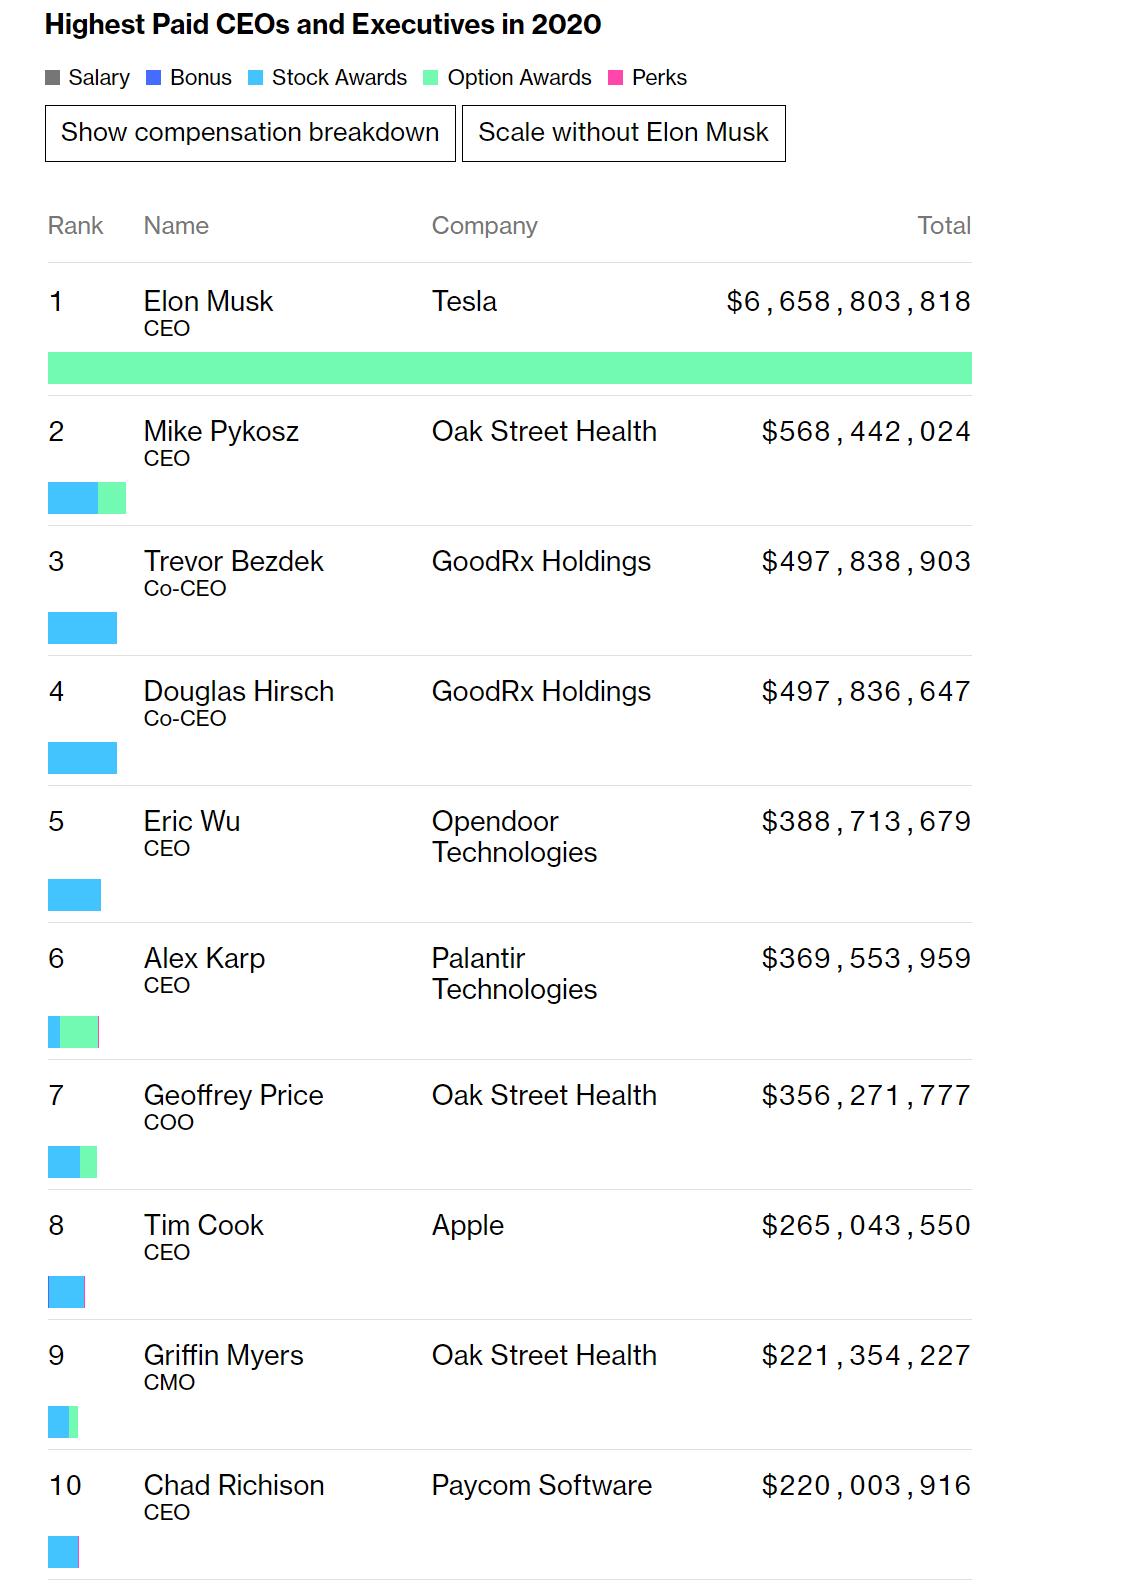This screenshot has width=1148, height=1591.
Task: Select Elon Musk's green option awards bar
Action: click(510, 368)
